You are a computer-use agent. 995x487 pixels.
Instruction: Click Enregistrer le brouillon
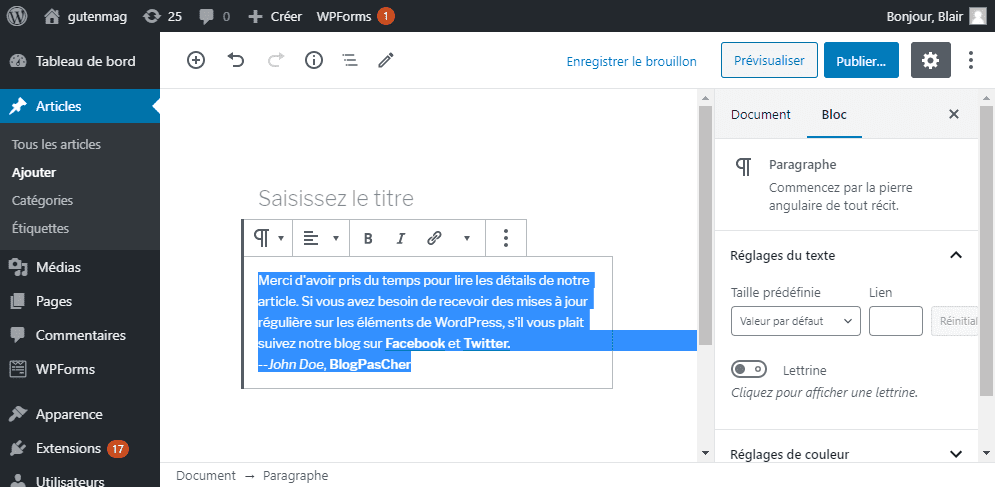click(631, 62)
